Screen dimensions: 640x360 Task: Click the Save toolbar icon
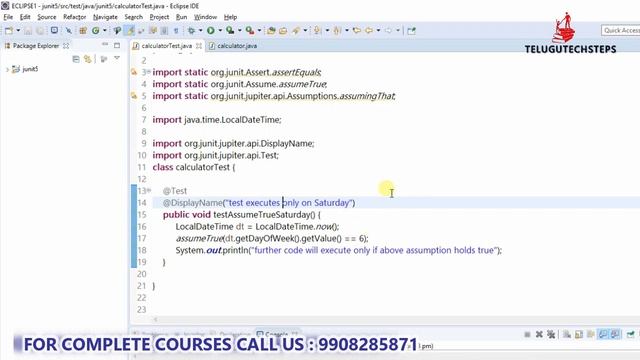28,31
